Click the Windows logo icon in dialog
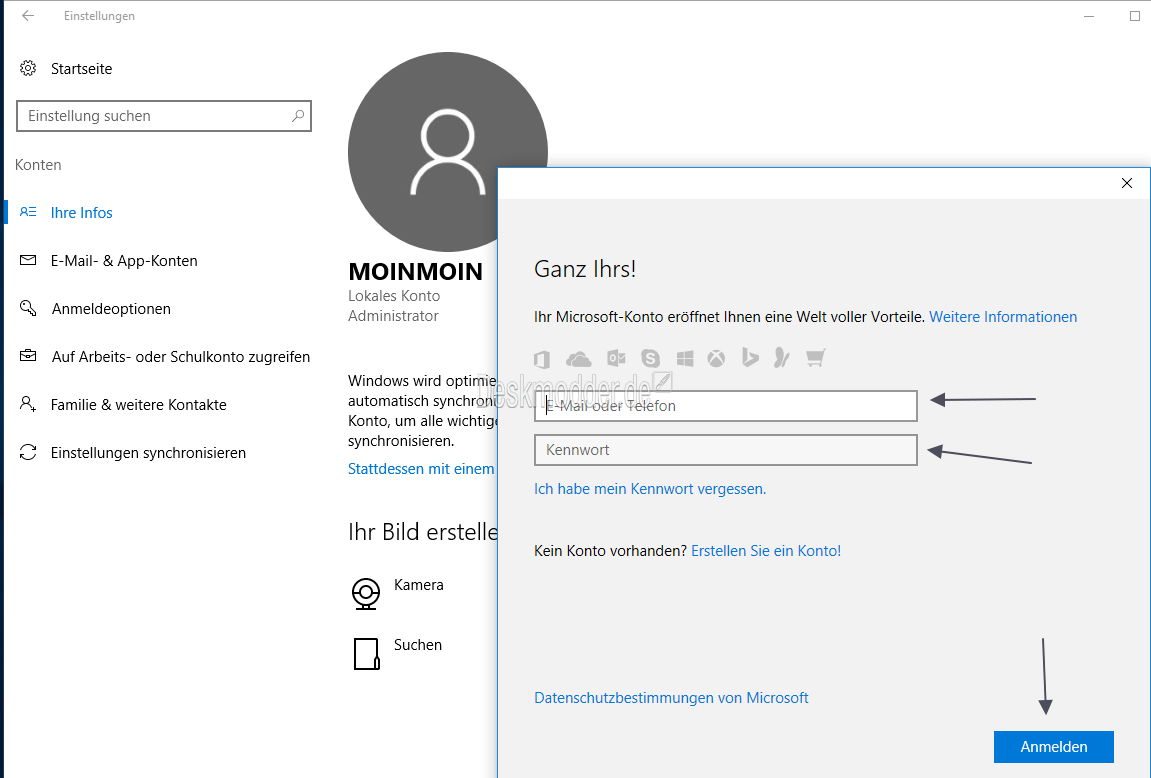The height and width of the screenshot is (778, 1151). (x=685, y=358)
